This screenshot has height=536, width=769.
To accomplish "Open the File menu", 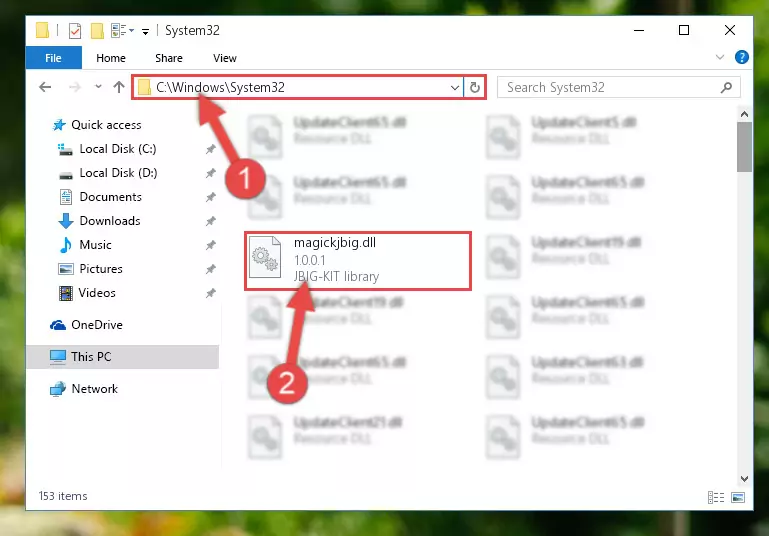I will coord(53,58).
